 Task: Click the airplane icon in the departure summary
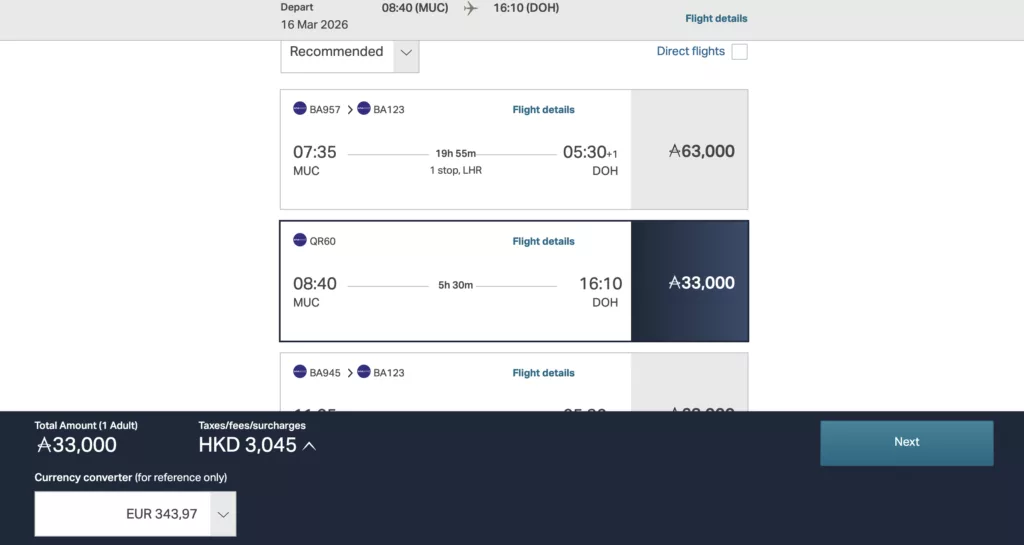pos(471,8)
